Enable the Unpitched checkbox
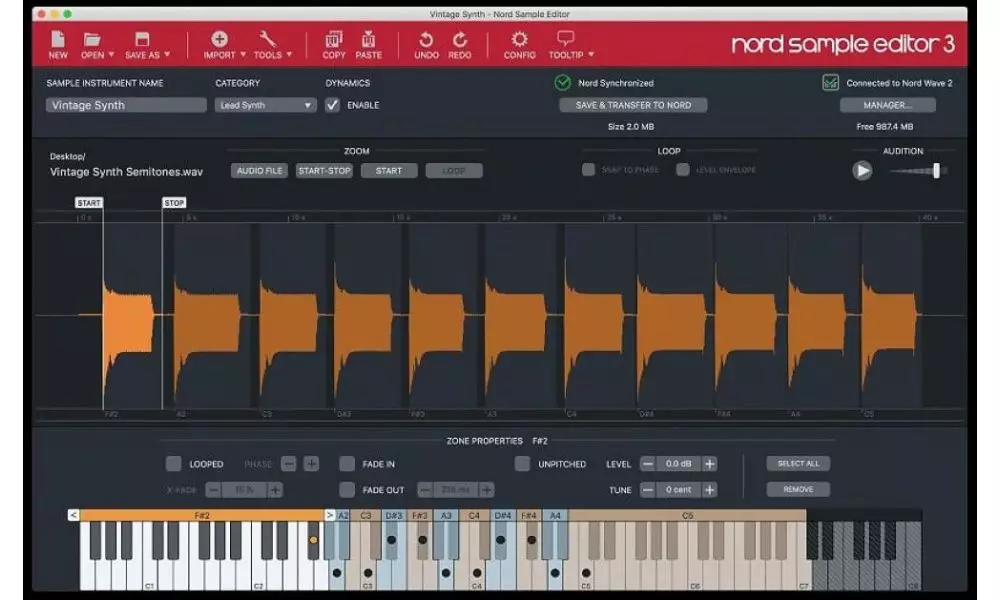1000x600 pixels. pos(522,464)
